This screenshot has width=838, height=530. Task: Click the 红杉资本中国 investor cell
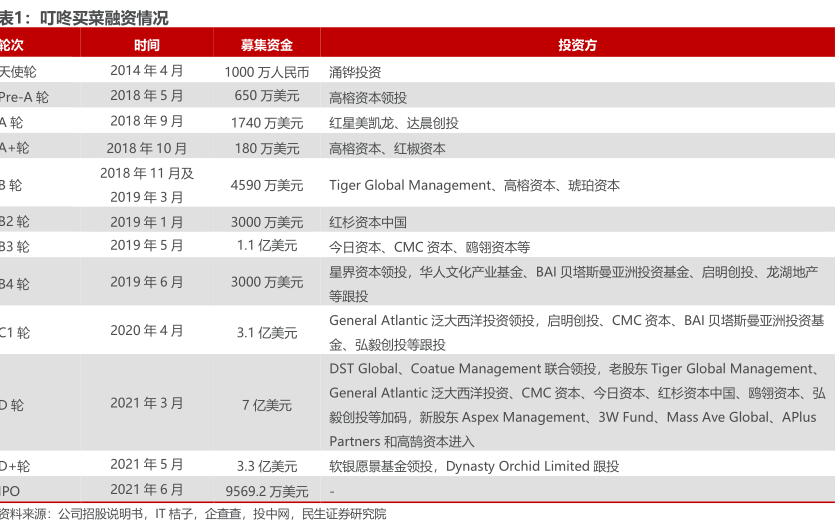tap(368, 222)
